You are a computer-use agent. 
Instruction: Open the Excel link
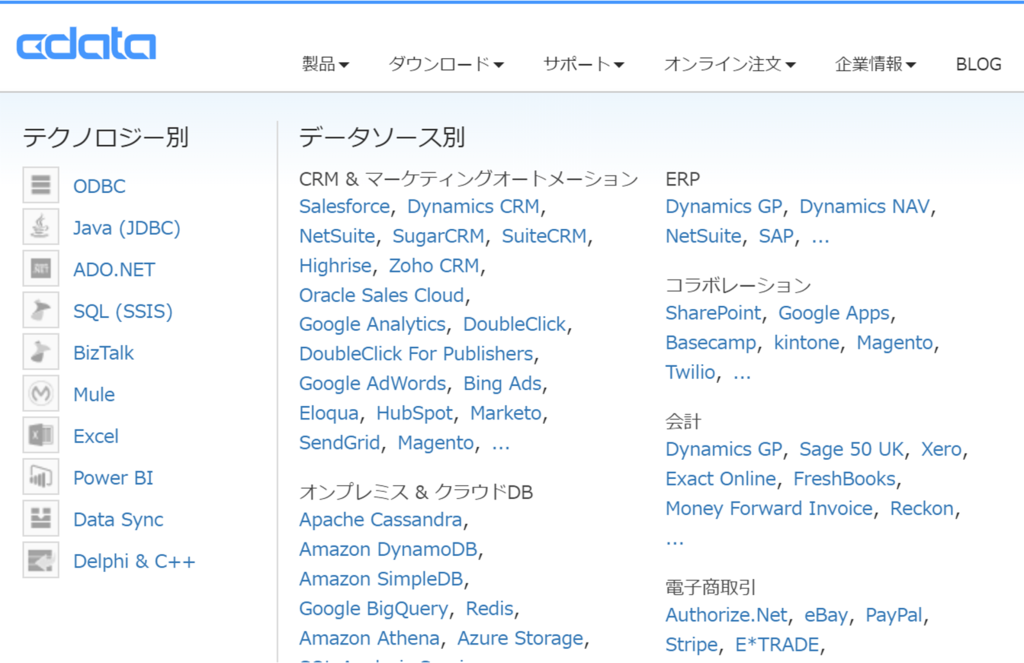(x=96, y=436)
